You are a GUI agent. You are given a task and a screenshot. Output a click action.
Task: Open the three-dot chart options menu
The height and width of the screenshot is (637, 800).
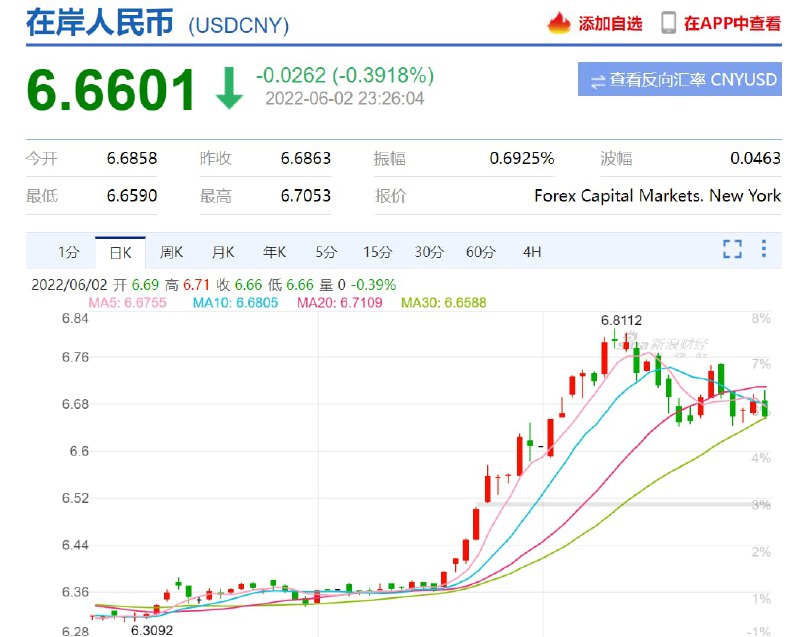[x=764, y=250]
